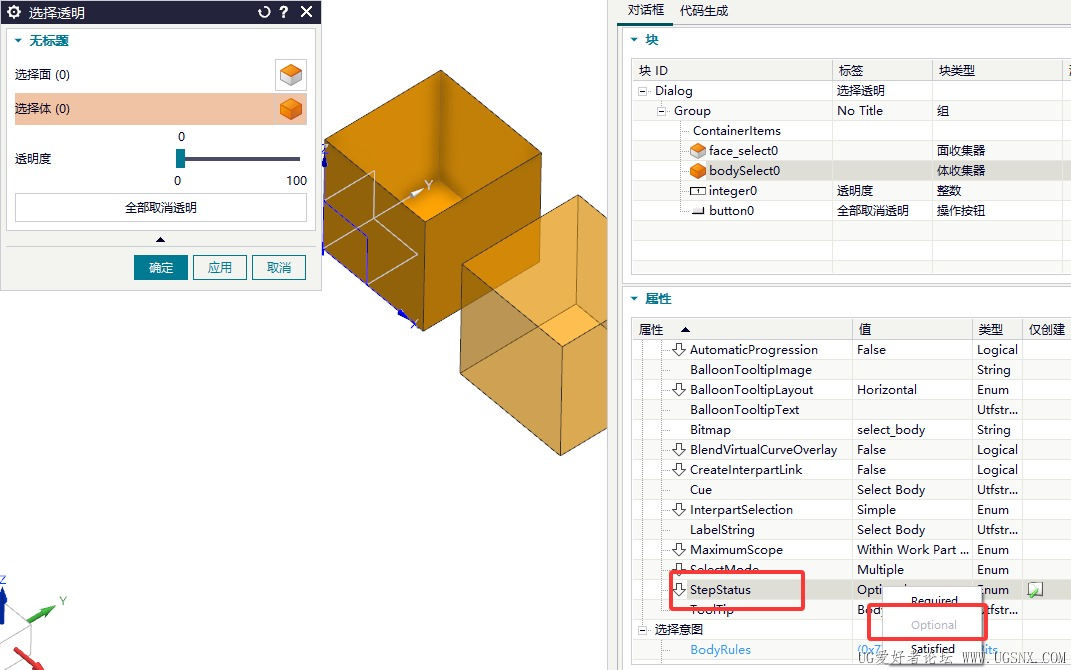Click the InterpartSelection arrow icon
The height and width of the screenshot is (670, 1071).
(678, 510)
